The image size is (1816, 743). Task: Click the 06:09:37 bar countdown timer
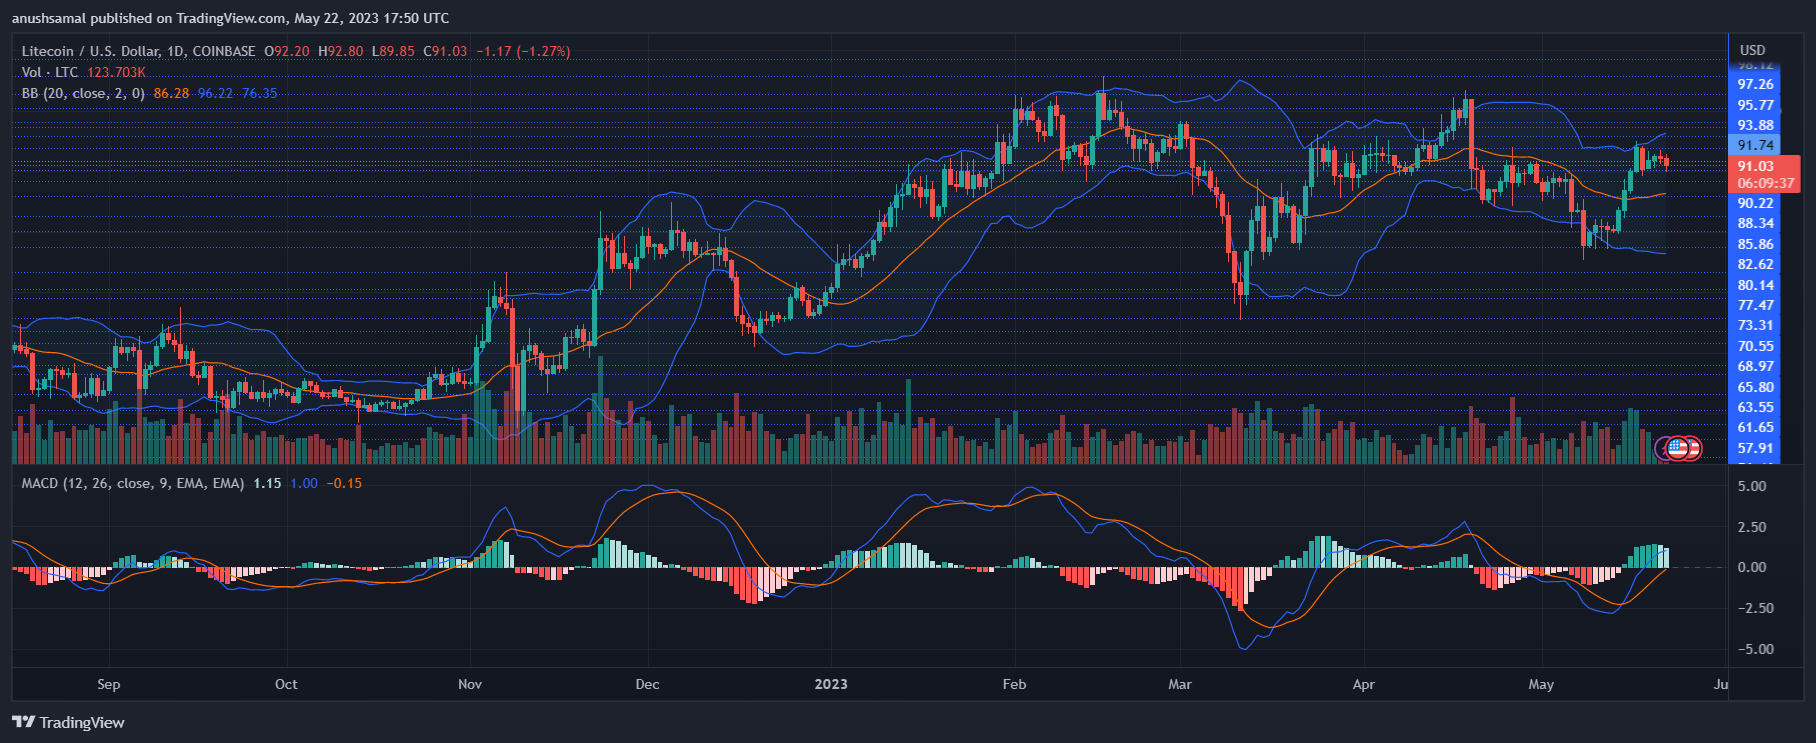click(1765, 183)
